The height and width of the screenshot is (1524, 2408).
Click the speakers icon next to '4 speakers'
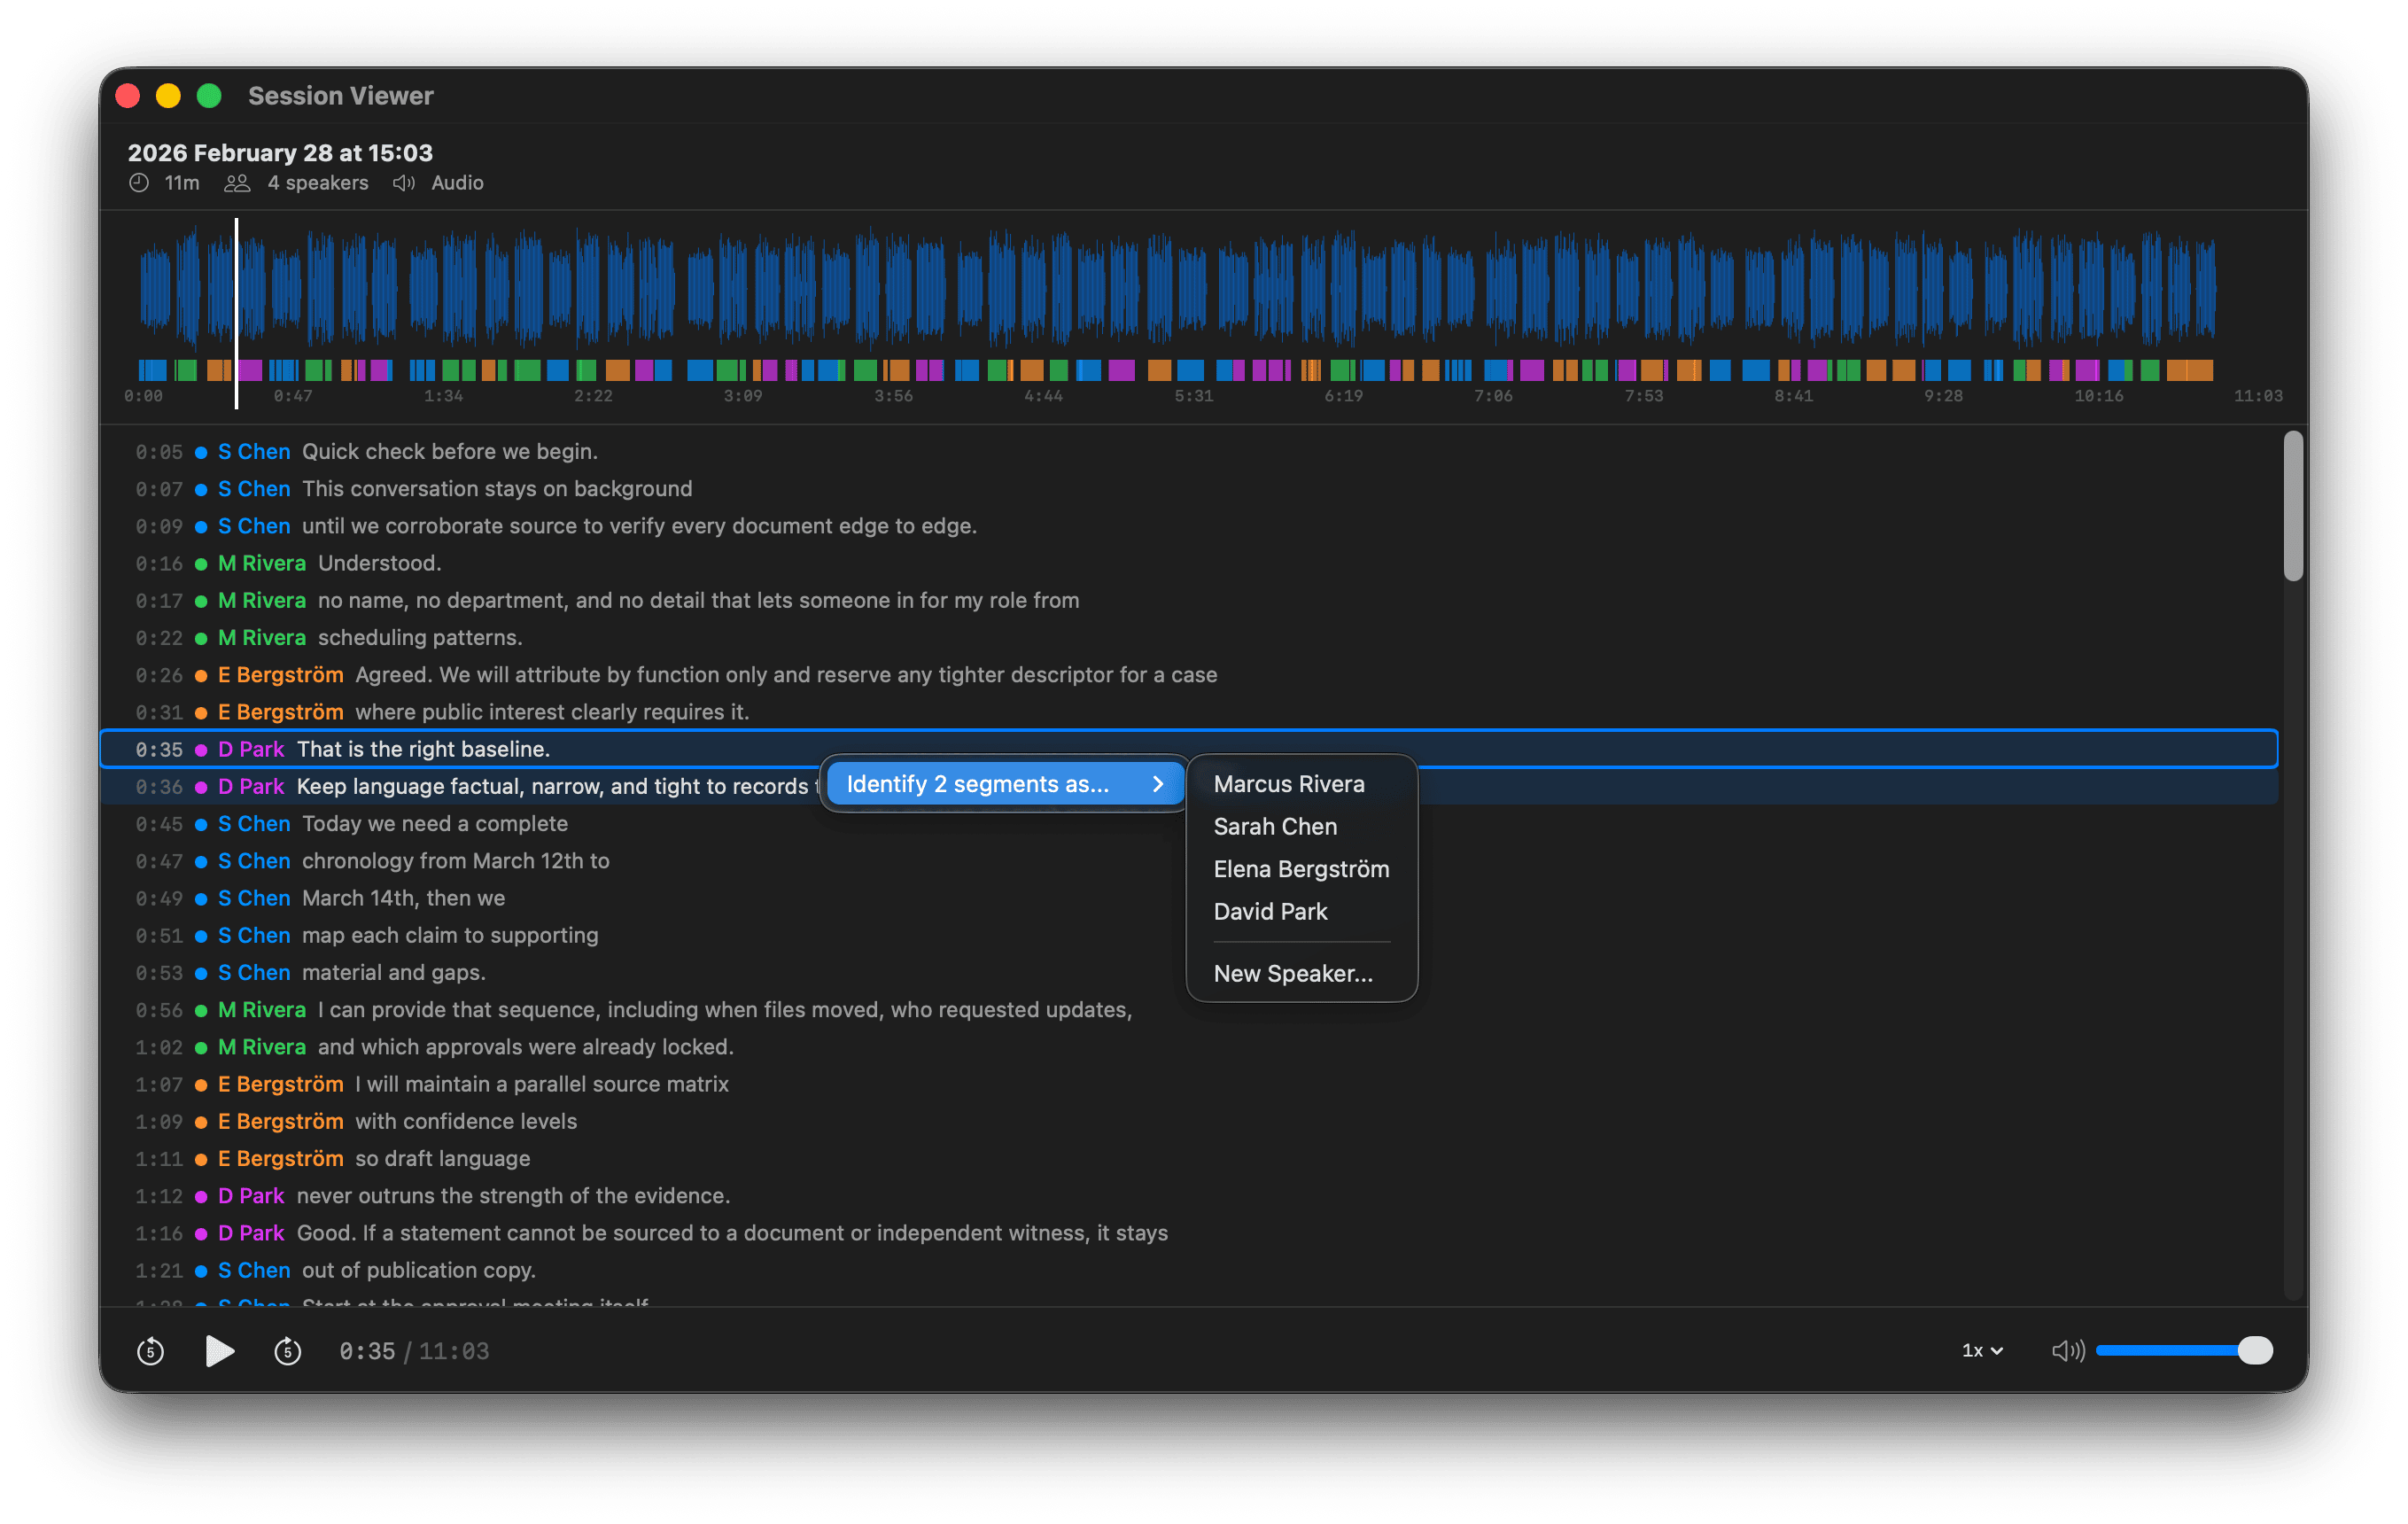(x=237, y=183)
